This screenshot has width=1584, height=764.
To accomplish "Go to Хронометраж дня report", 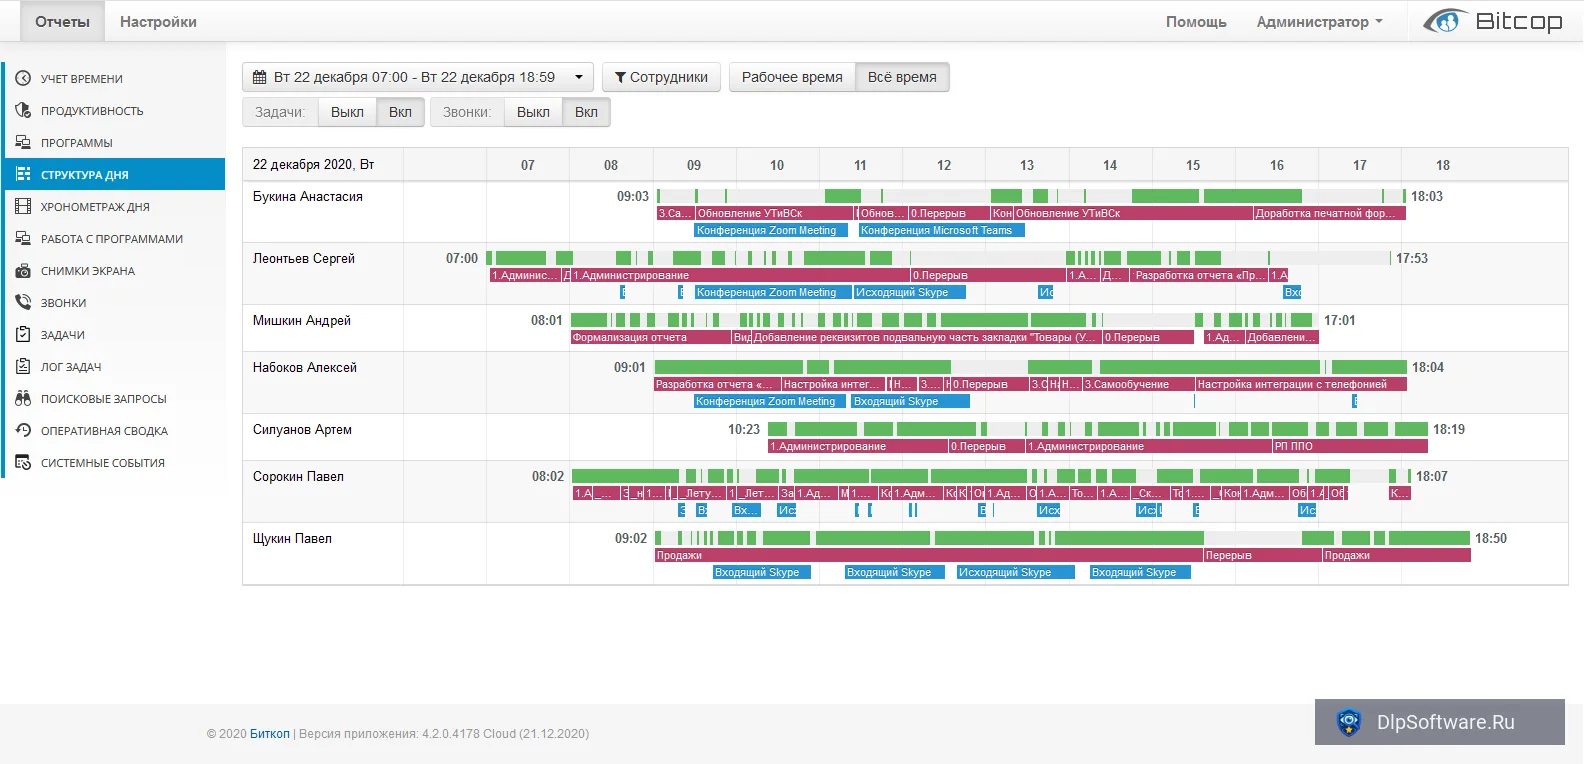I will [x=114, y=206].
